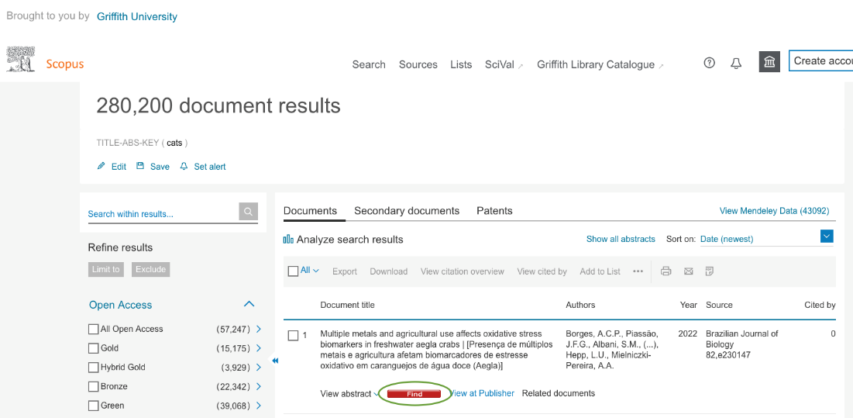Tick the Gold open access checkbox
853x418 pixels.
[93, 348]
